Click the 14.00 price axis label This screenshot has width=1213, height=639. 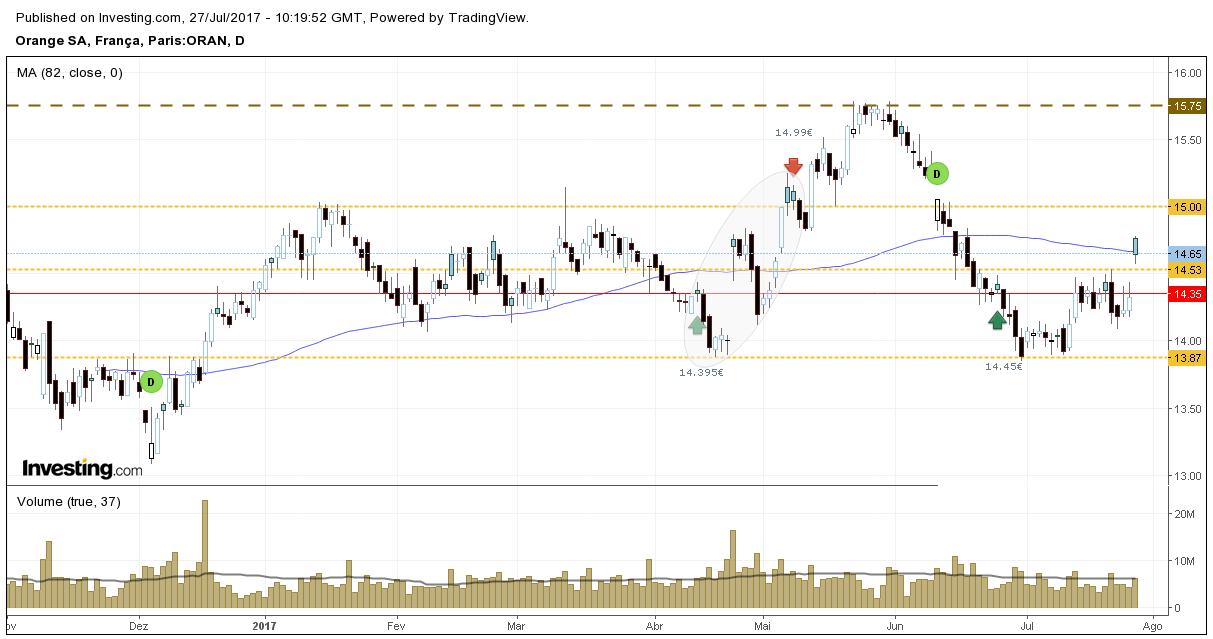coord(1187,341)
